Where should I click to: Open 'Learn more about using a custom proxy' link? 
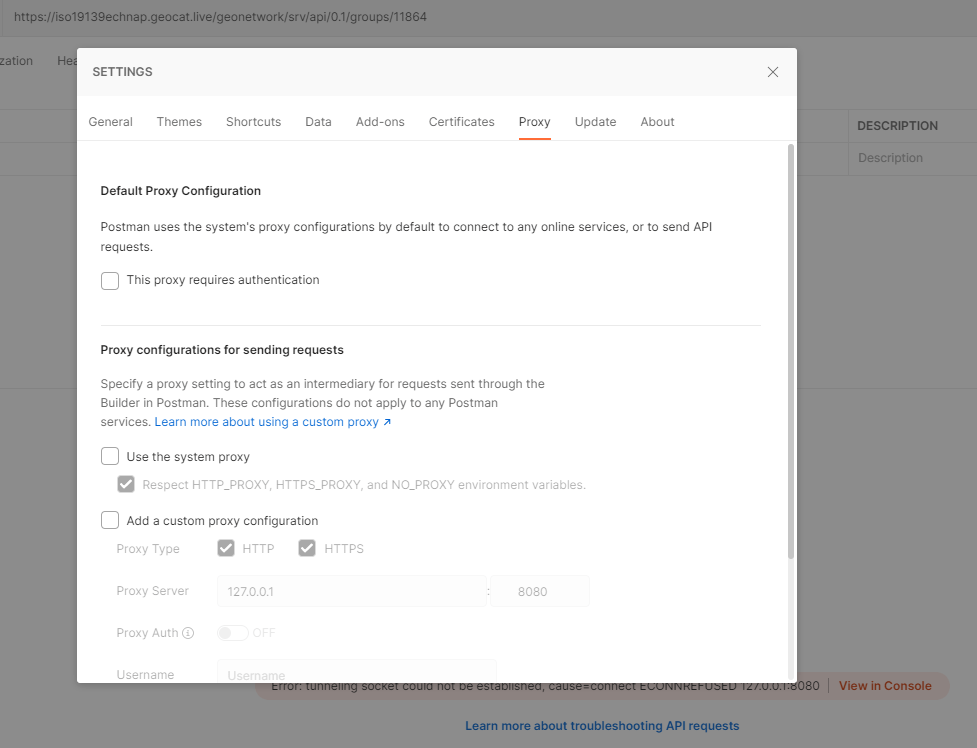point(267,422)
